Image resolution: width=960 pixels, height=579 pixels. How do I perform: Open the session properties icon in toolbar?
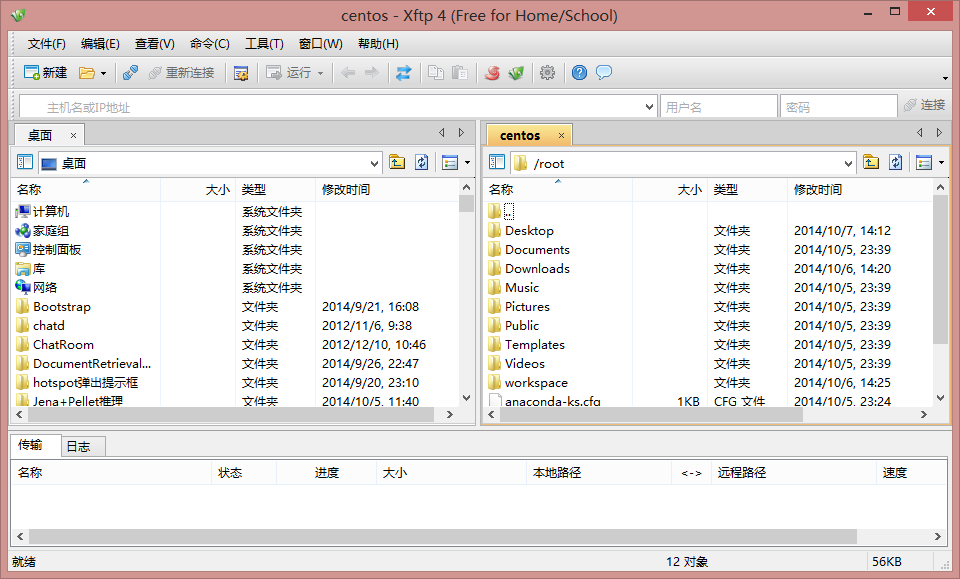coord(241,73)
